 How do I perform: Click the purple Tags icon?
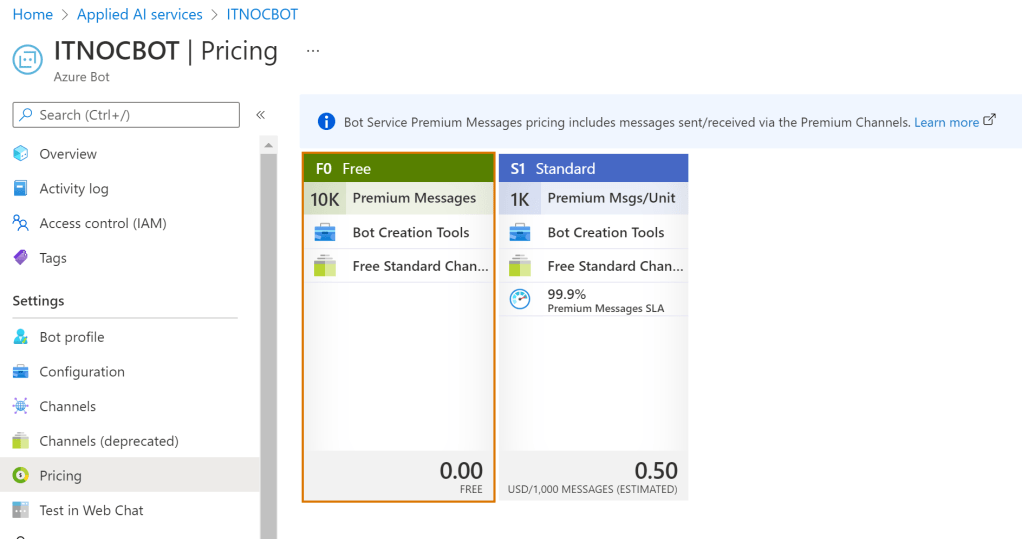point(21,258)
